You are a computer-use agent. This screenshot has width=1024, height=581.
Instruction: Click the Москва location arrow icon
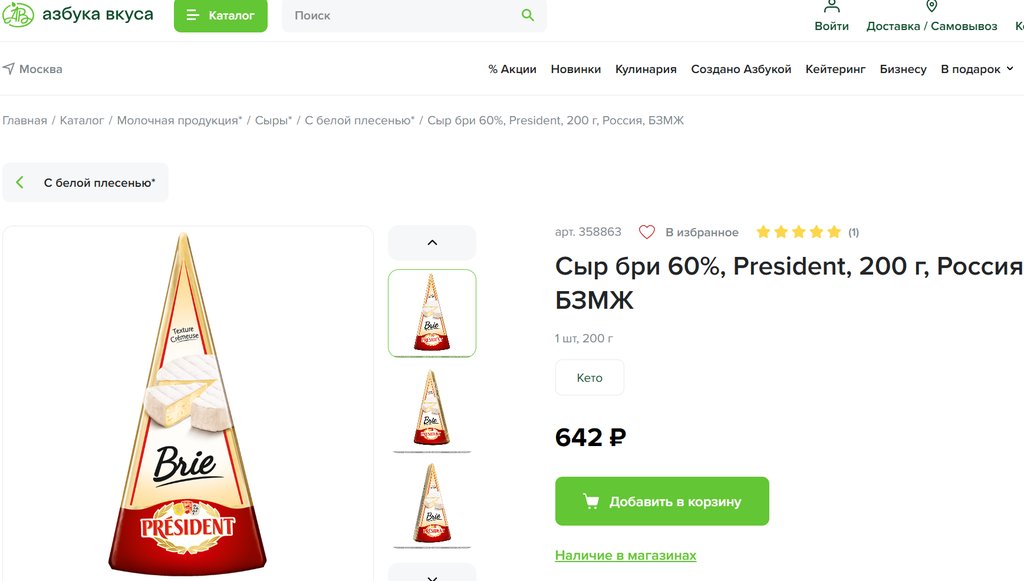[x=9, y=69]
